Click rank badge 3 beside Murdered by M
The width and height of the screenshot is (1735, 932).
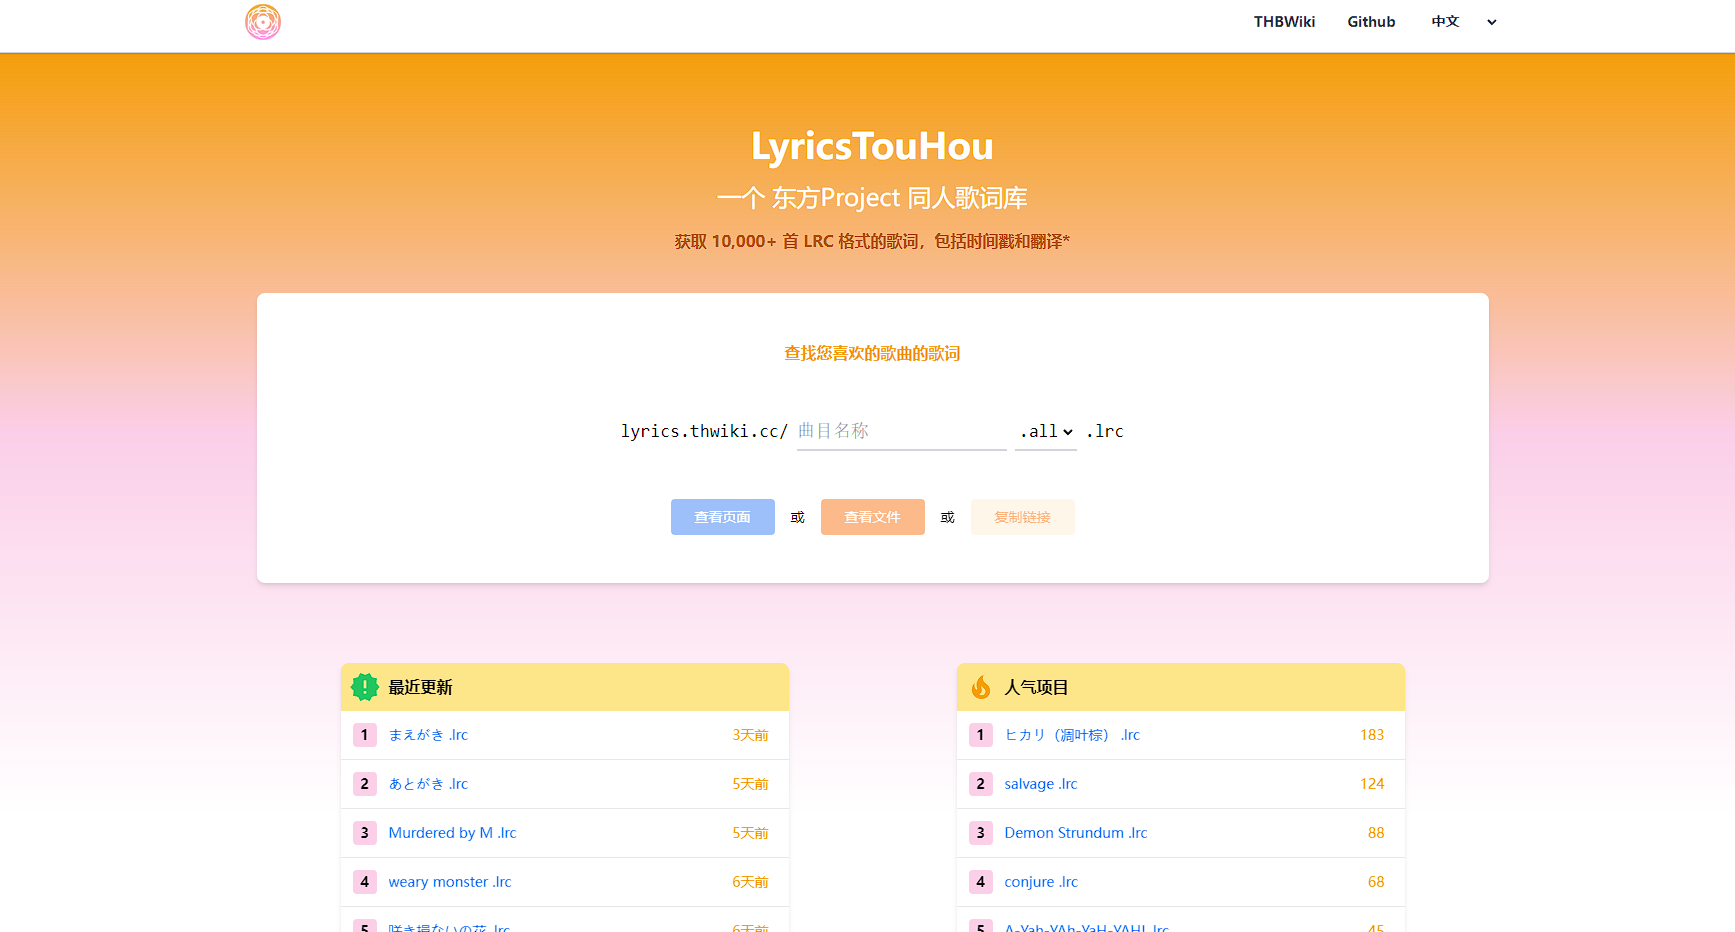pyautogui.click(x=365, y=833)
